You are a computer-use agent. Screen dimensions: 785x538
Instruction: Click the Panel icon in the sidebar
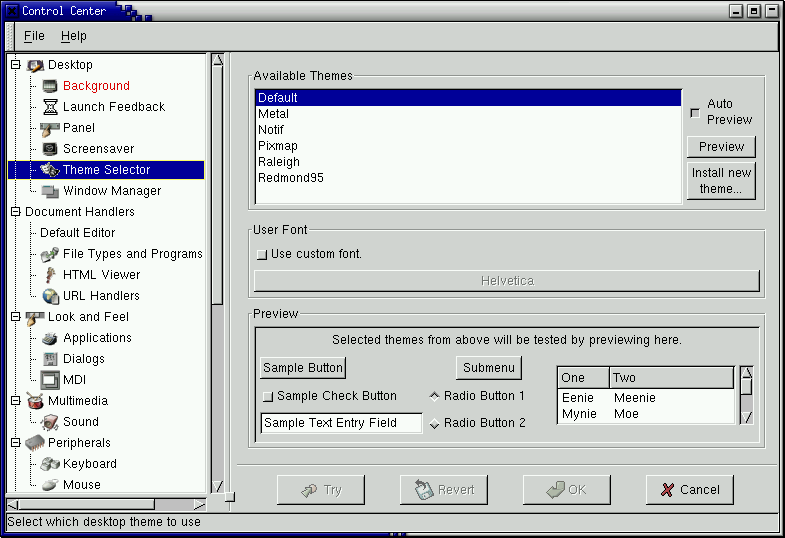pyautogui.click(x=50, y=128)
